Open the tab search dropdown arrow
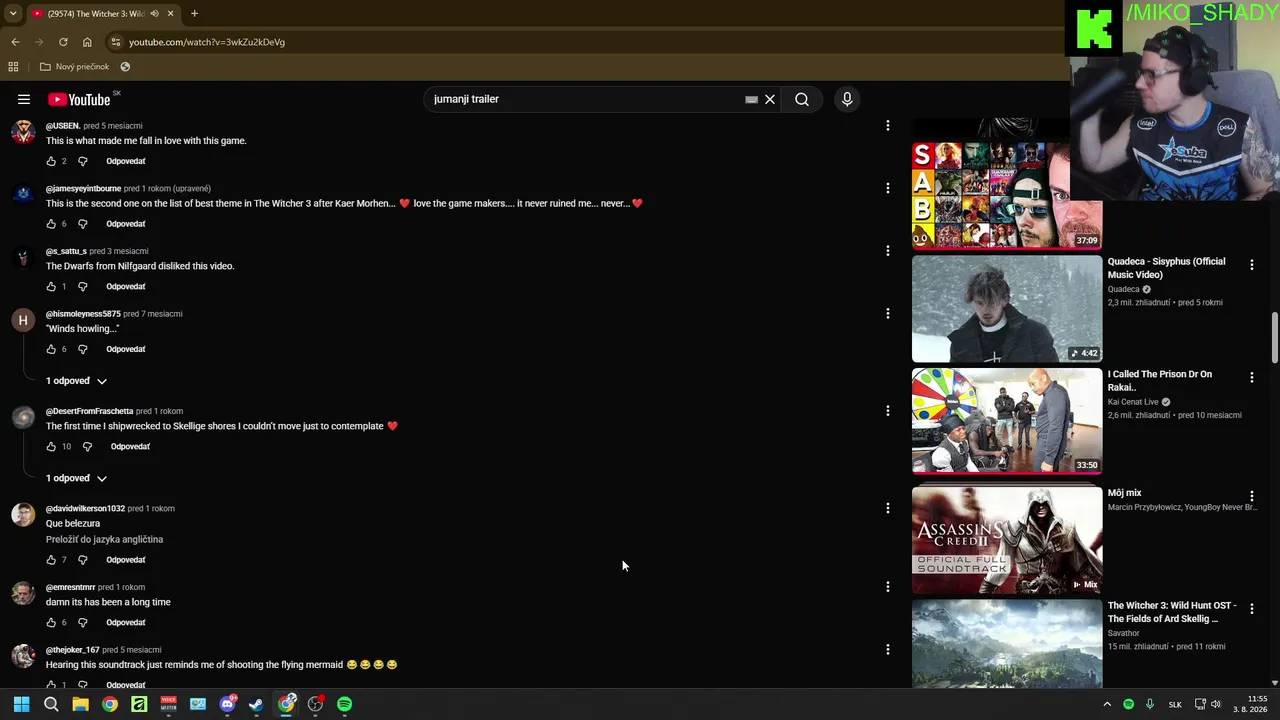The image size is (1280, 720). (x=12, y=14)
